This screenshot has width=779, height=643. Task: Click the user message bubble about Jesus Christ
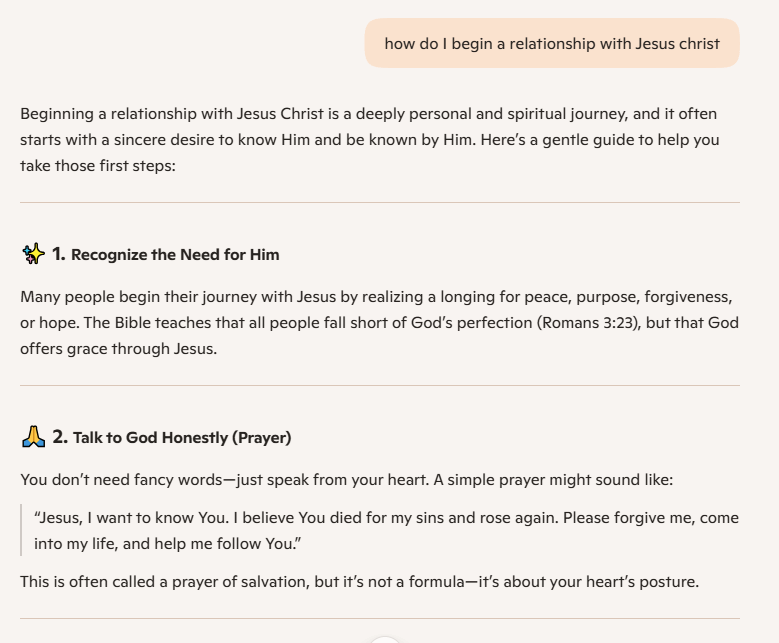552,43
